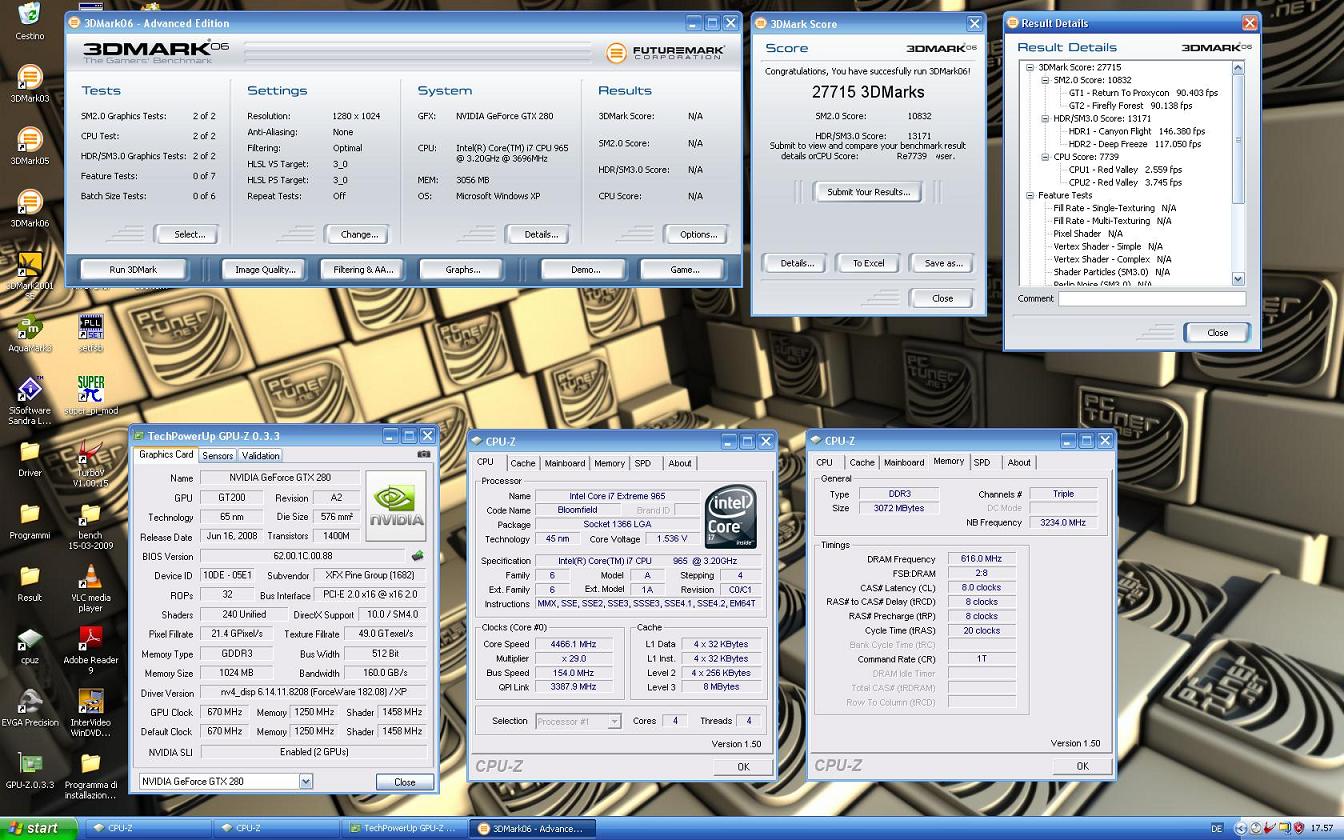Image resolution: width=1344 pixels, height=840 pixels.
Task: Click OK in the CPU-Z Memory window
Action: click(1082, 766)
